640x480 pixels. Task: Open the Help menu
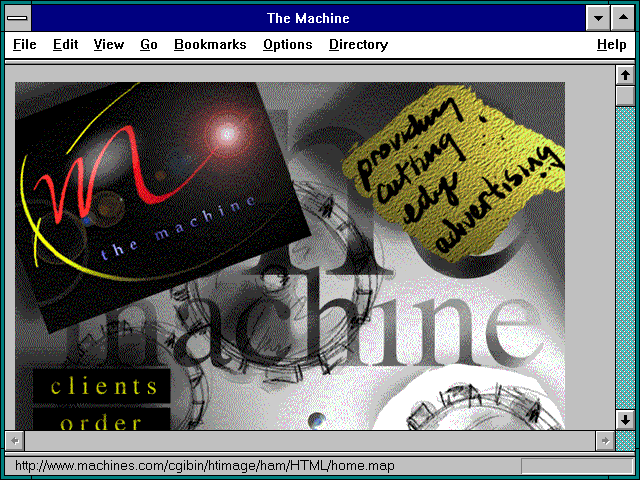click(x=611, y=44)
